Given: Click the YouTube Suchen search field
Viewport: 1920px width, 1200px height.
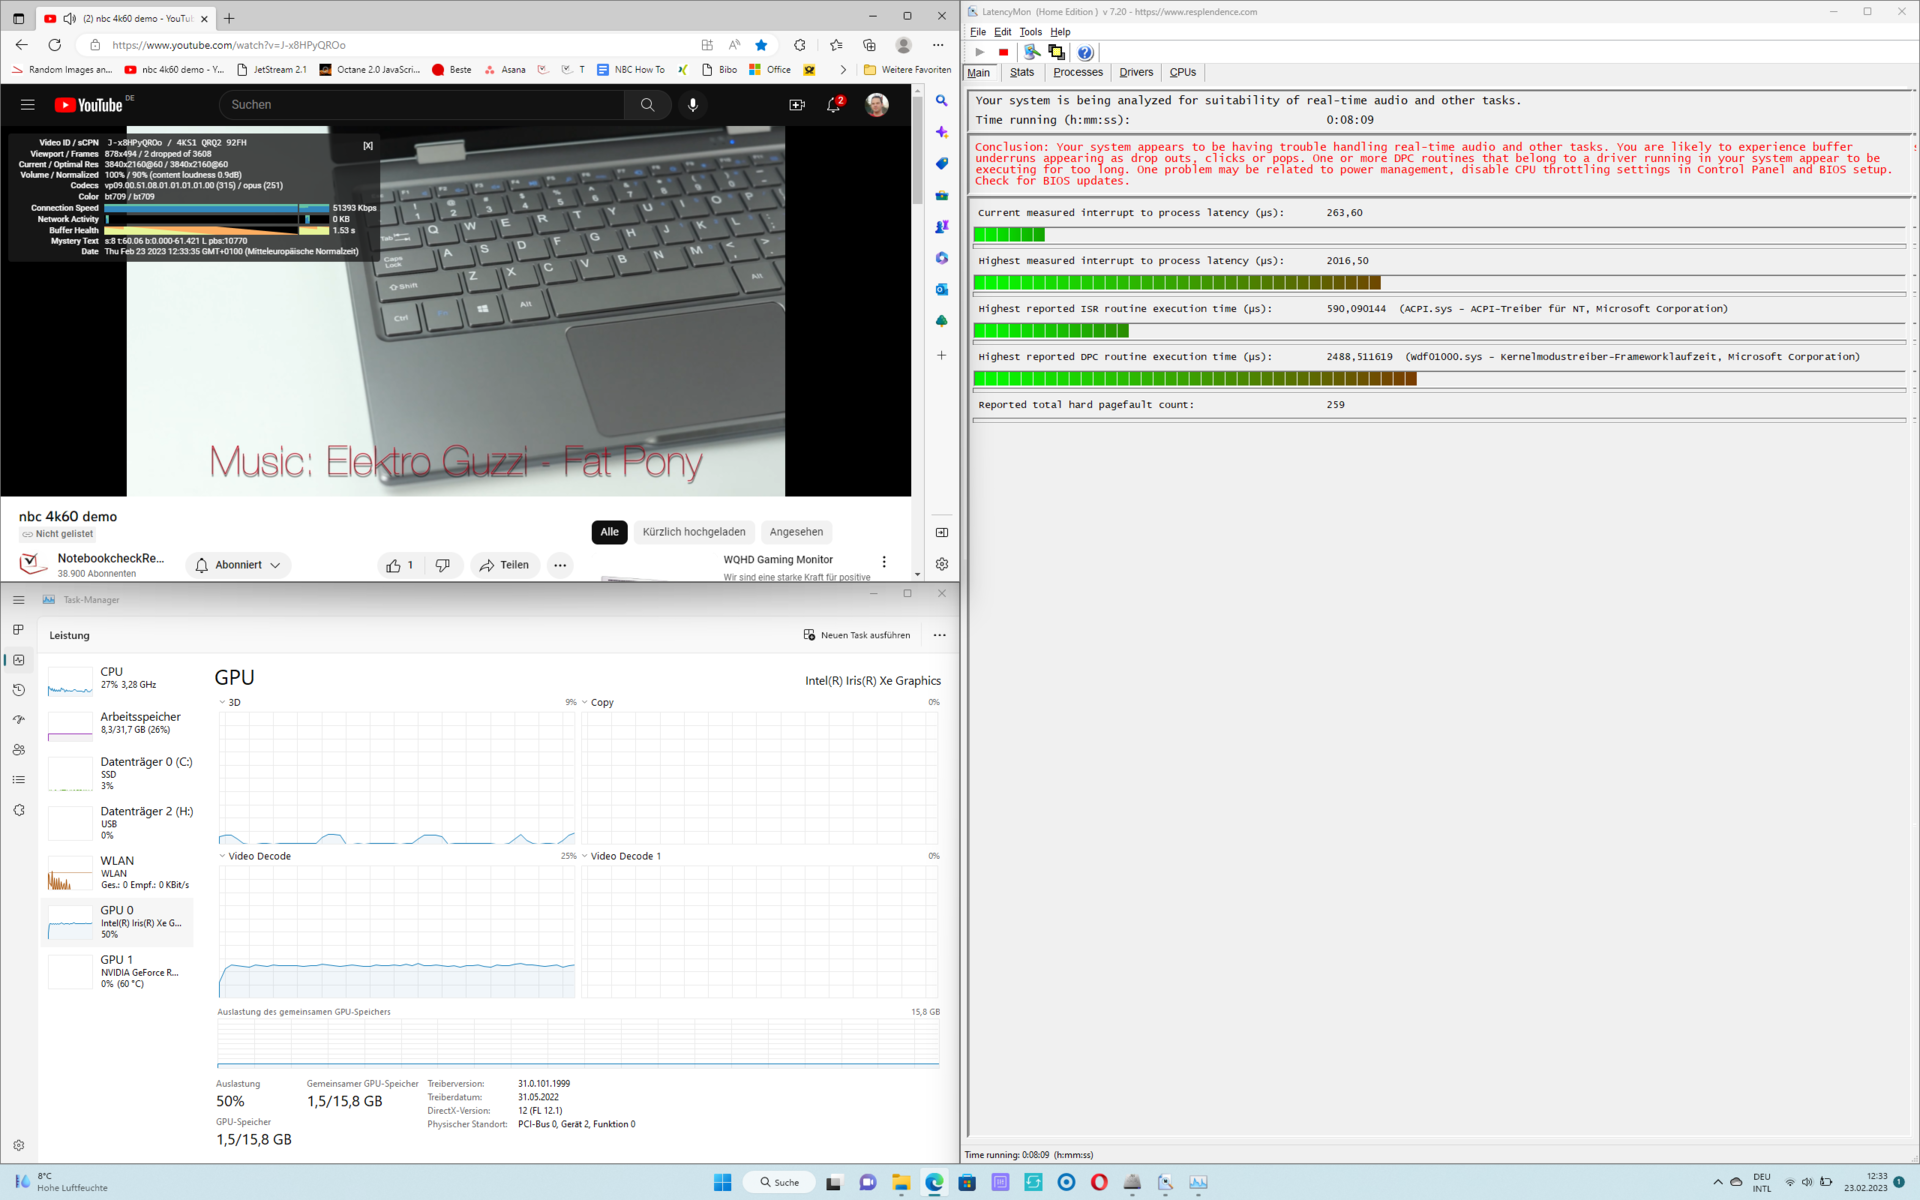Looking at the screenshot, I should 420,105.
